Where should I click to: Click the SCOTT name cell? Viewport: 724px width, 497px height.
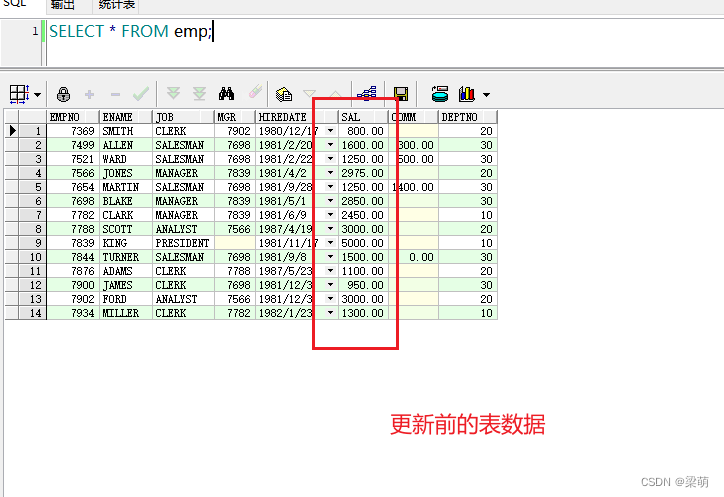pos(126,229)
